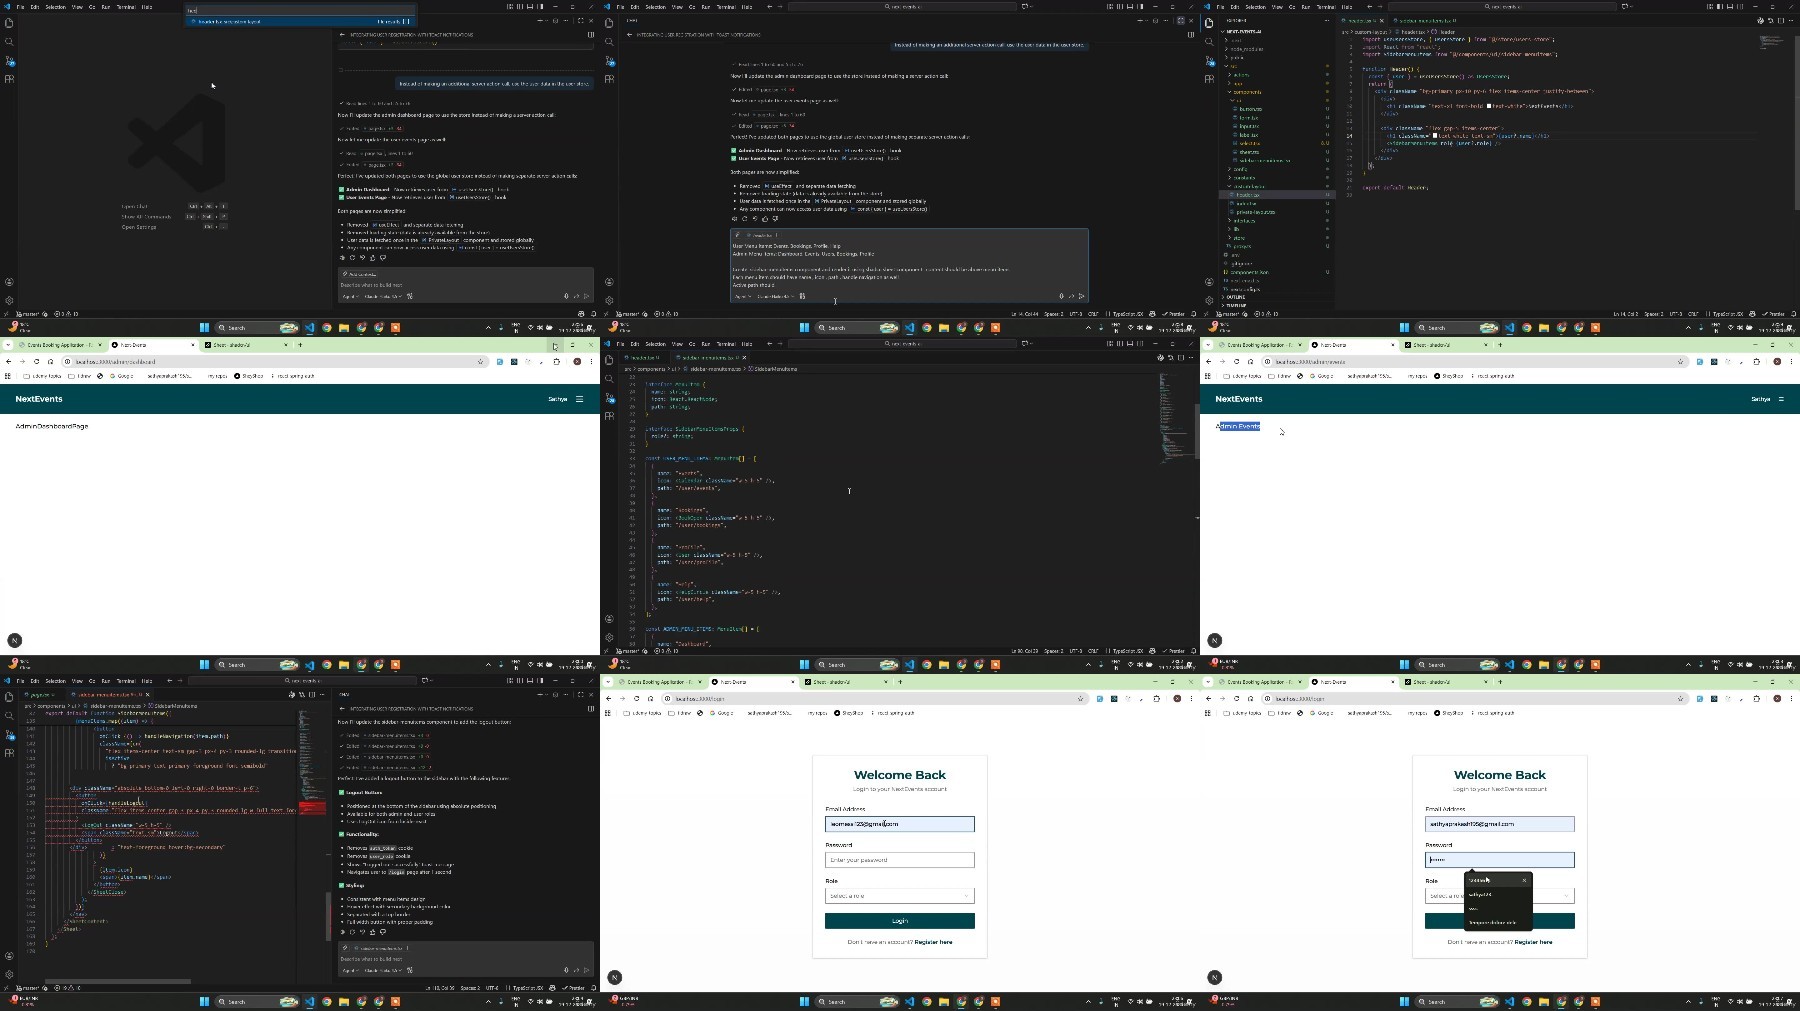Open Role dropdown on login form with empty password
Viewport: 1800px width, 1011px height.
[899, 896]
